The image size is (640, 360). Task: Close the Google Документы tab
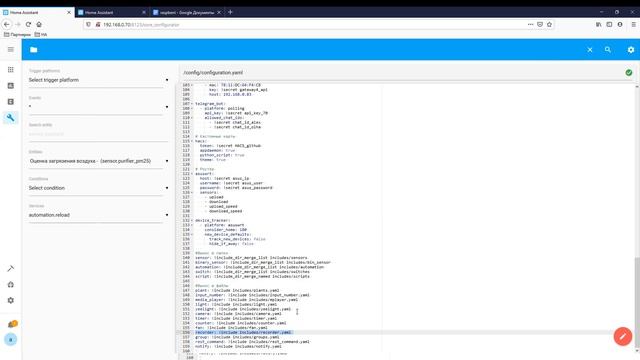coord(219,12)
